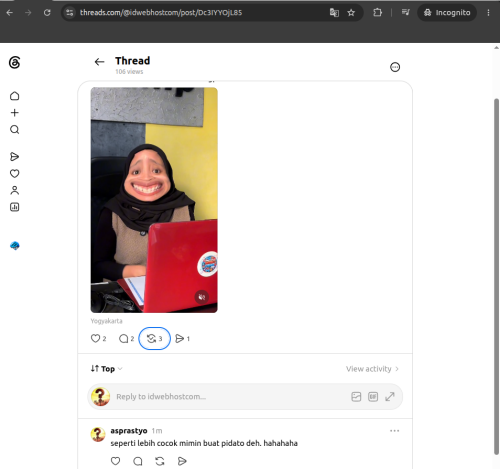Unmute the video with speaker icon
Image resolution: width=500 pixels, height=469 pixels.
point(202,297)
